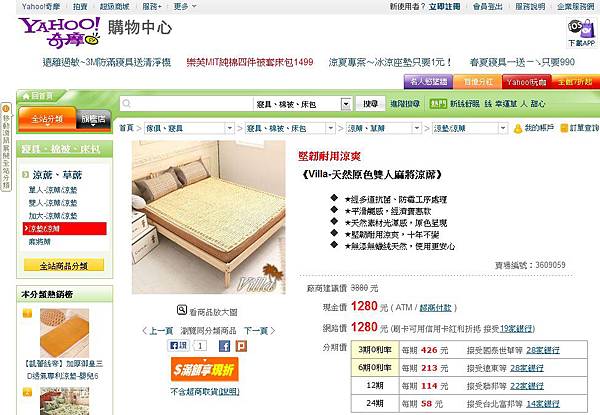
Task: Select the all-site categories tab
Action: click(x=47, y=119)
